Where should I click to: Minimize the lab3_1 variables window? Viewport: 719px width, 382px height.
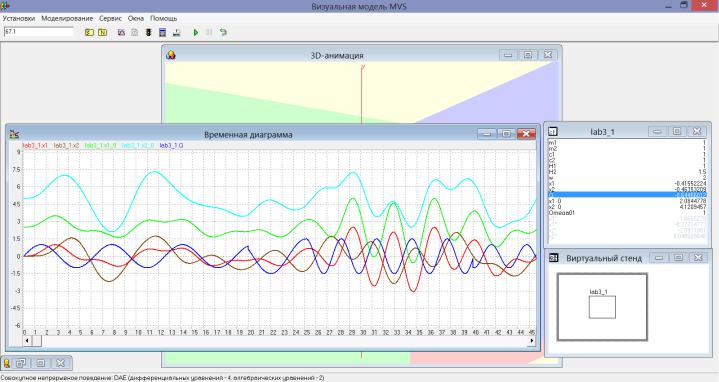(657, 131)
